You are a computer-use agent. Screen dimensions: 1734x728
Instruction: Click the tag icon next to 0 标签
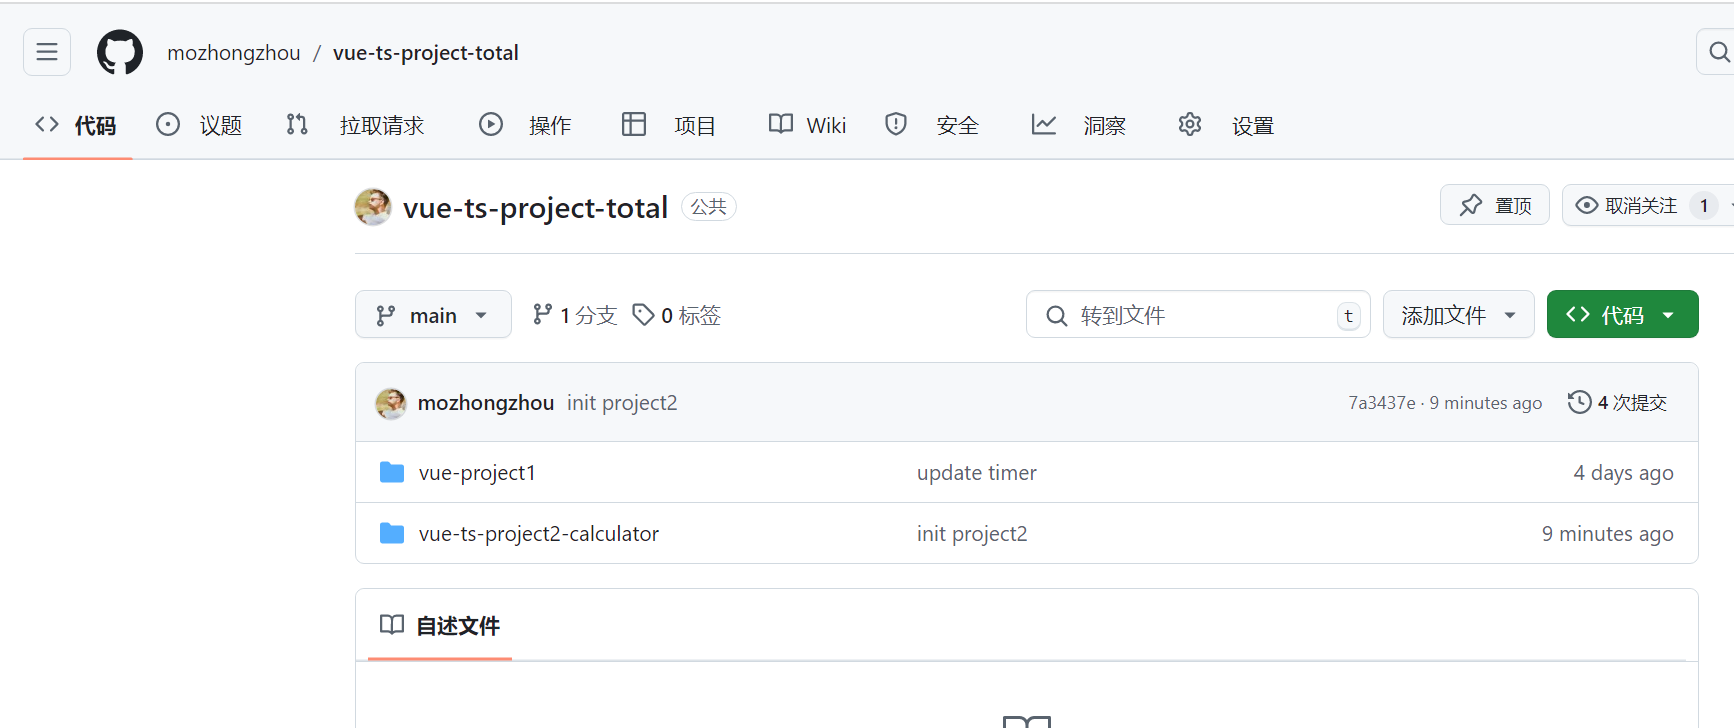pos(643,315)
